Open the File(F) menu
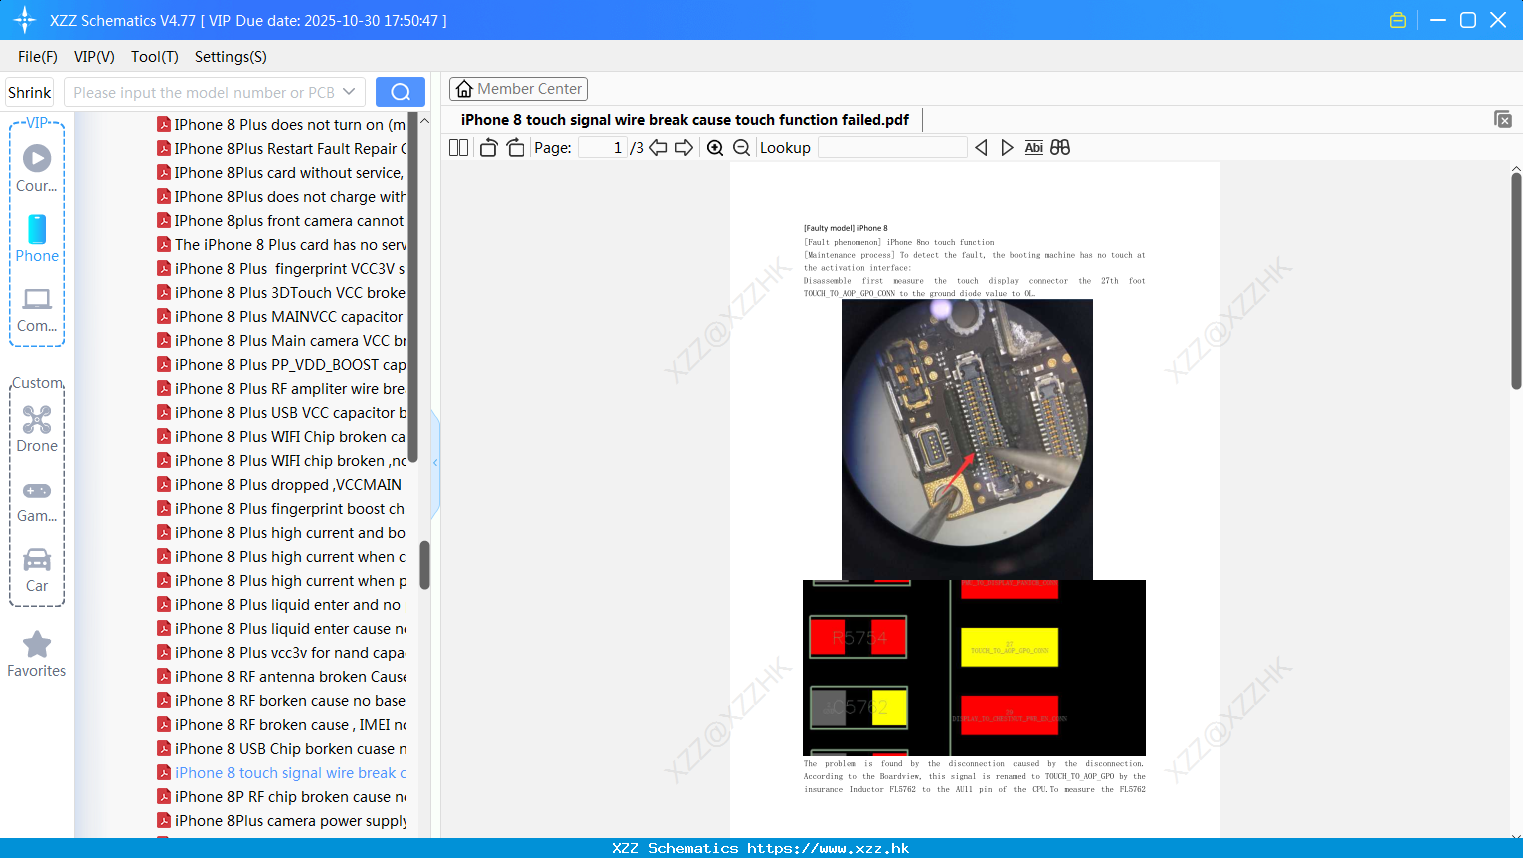Image resolution: width=1523 pixels, height=858 pixels. [38, 57]
